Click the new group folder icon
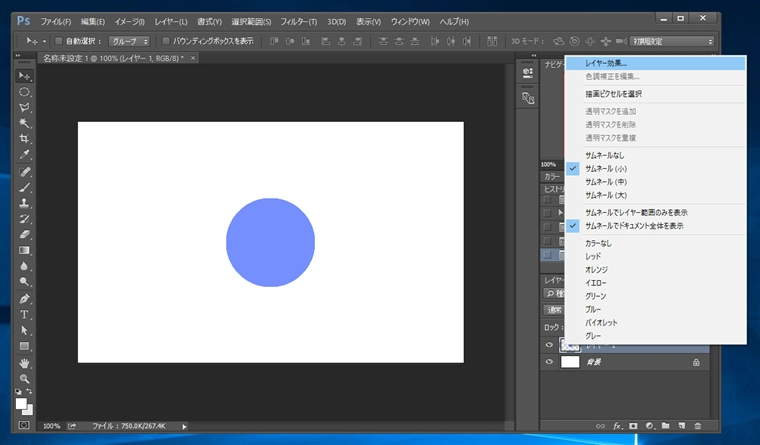The height and width of the screenshot is (445, 760). 665,426
